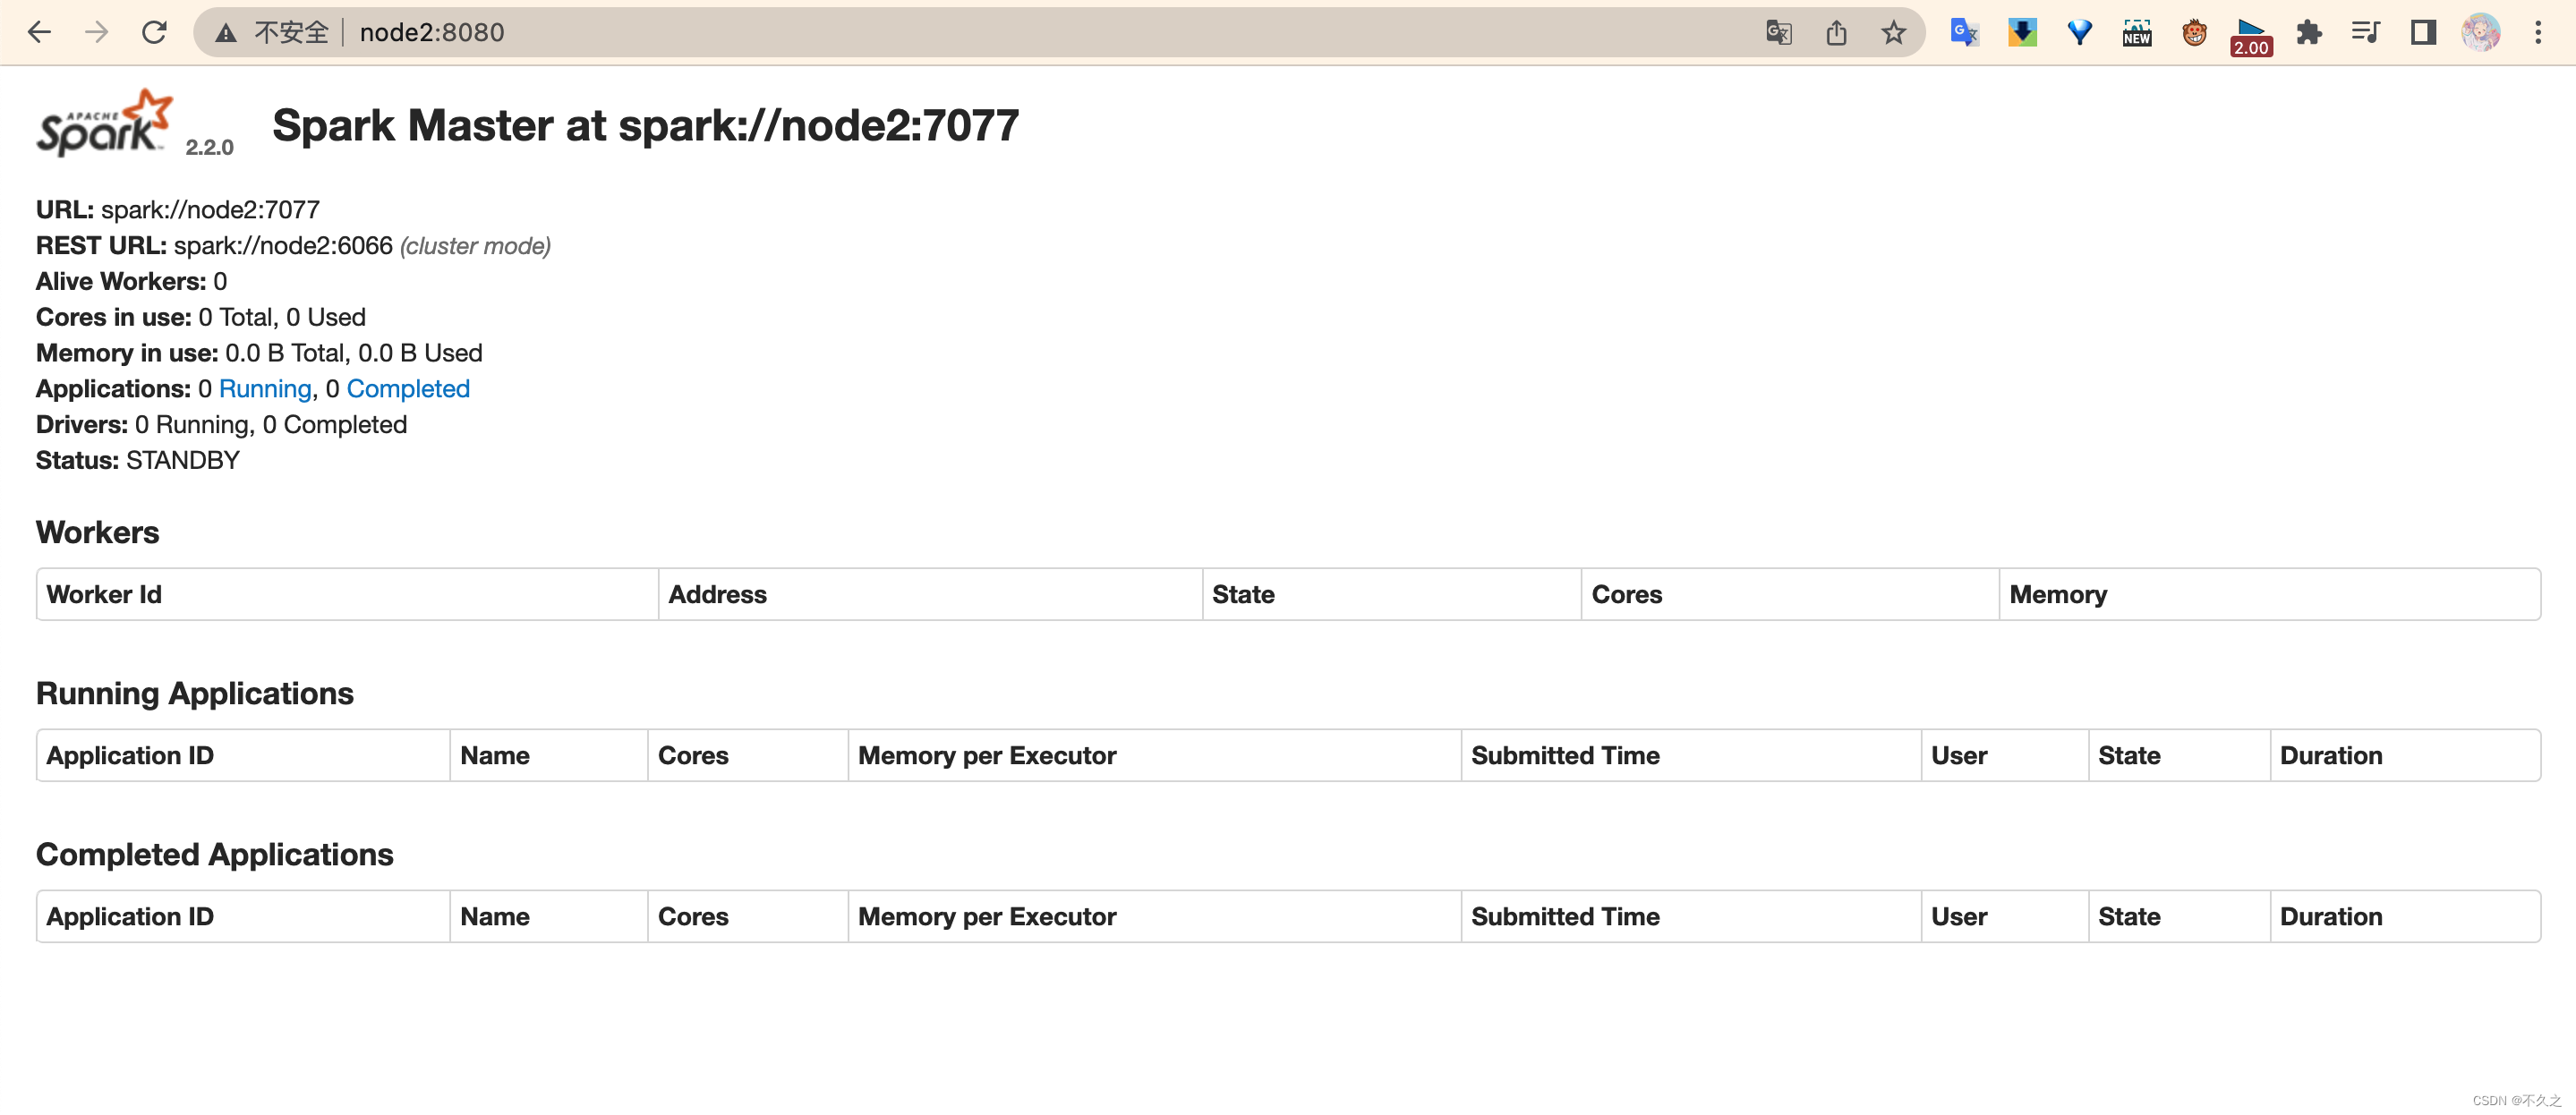Go back with the browser back arrow
The image size is (2576, 1115).
click(39, 32)
